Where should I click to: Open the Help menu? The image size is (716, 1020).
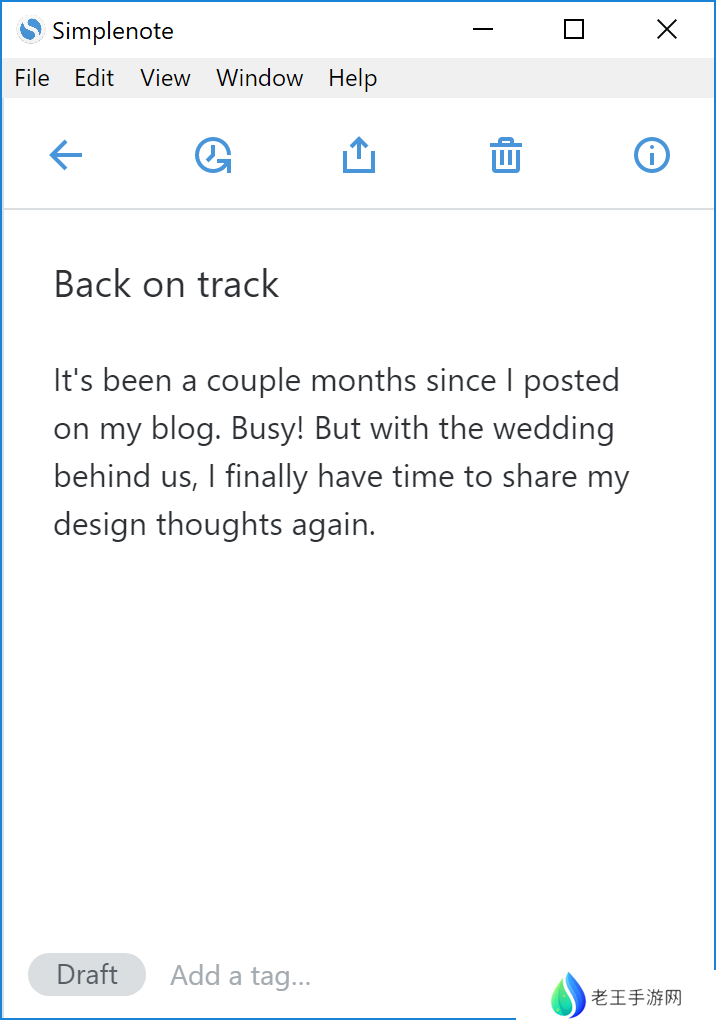[352, 78]
